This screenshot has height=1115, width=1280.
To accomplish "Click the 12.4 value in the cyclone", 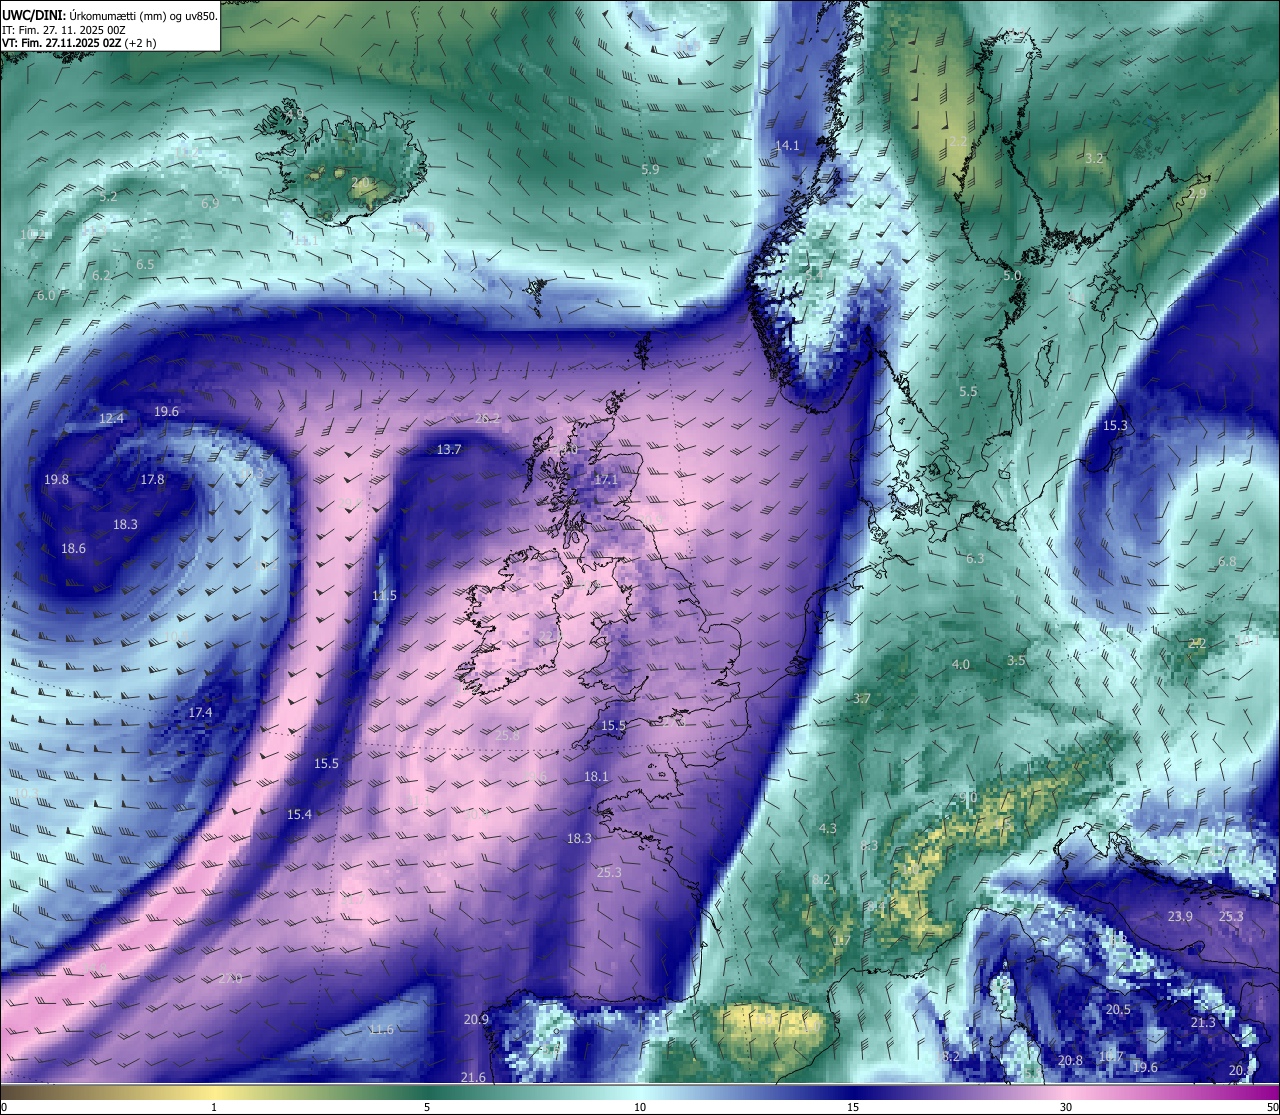I will (112, 419).
